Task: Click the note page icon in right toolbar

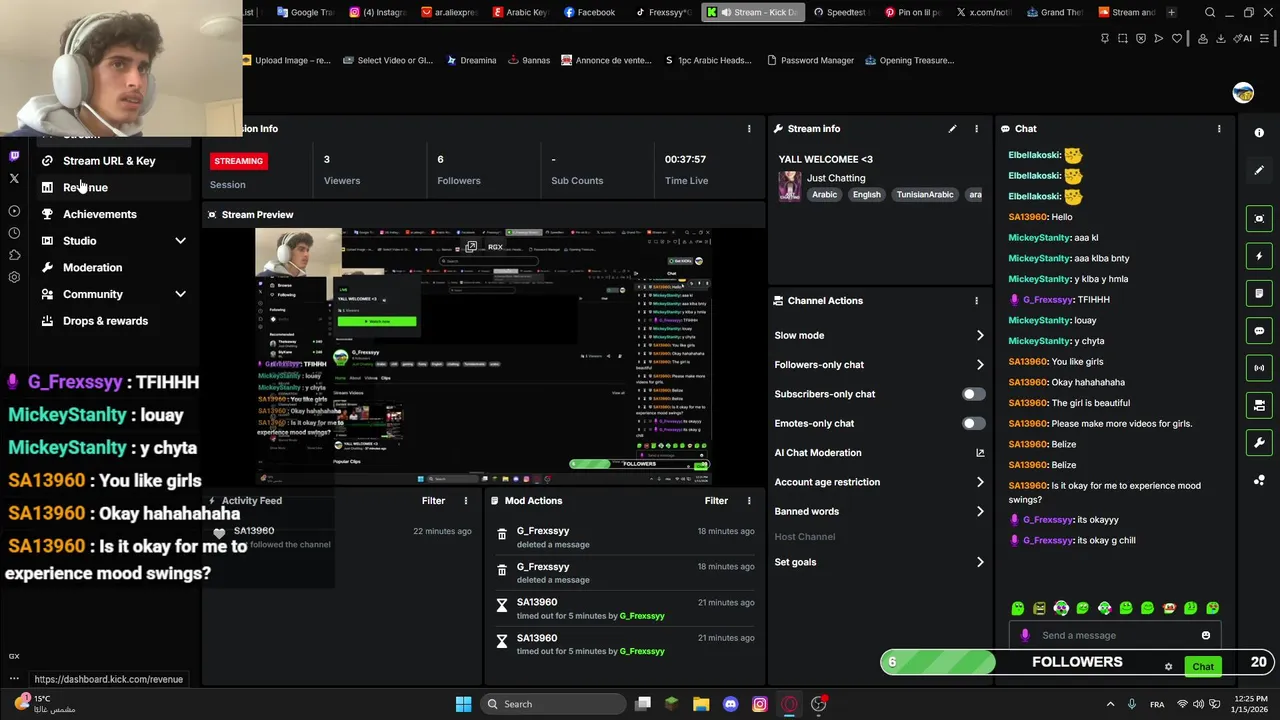Action: click(x=1259, y=293)
